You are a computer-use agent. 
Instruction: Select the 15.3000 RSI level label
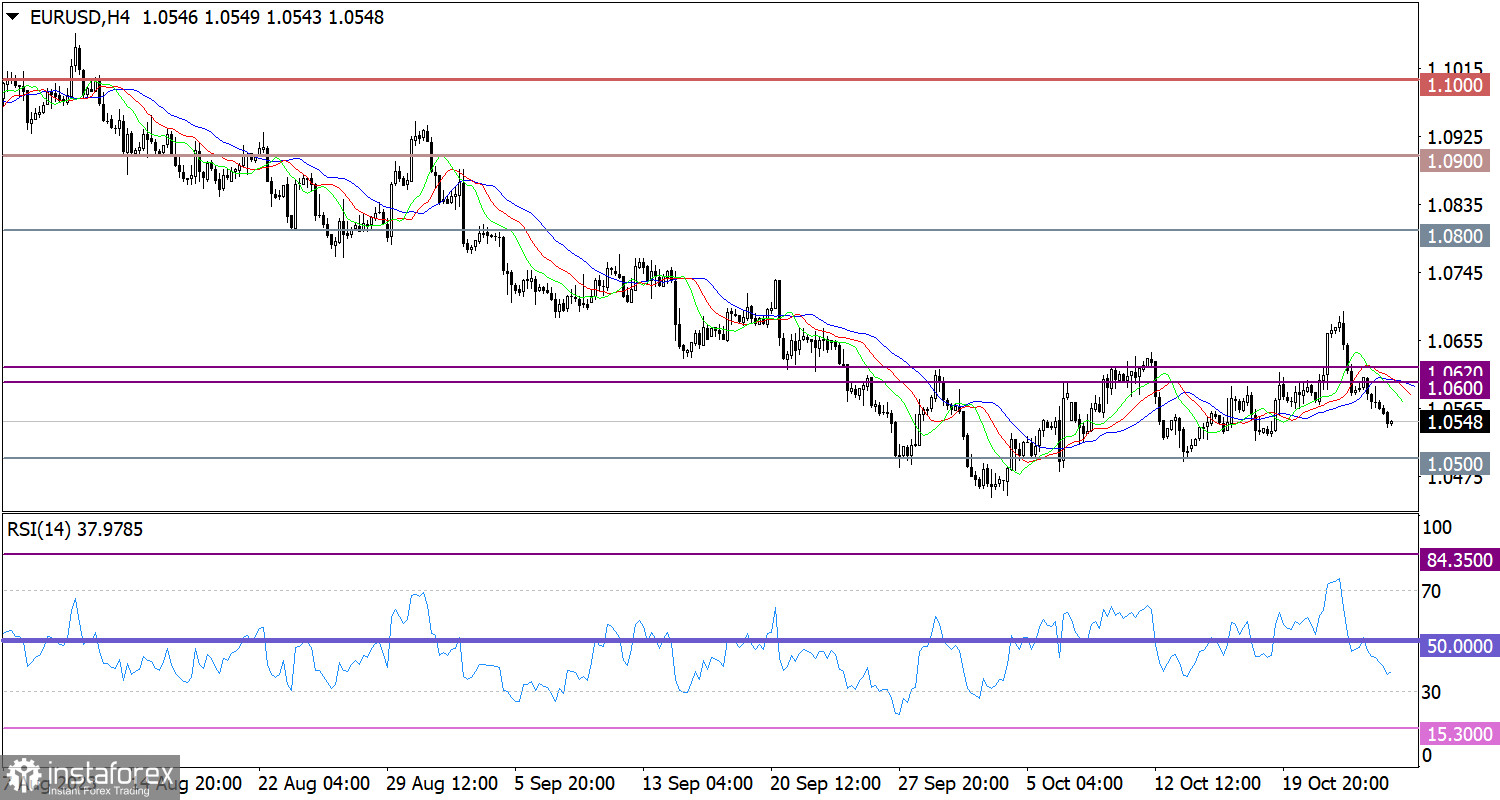tap(1459, 735)
